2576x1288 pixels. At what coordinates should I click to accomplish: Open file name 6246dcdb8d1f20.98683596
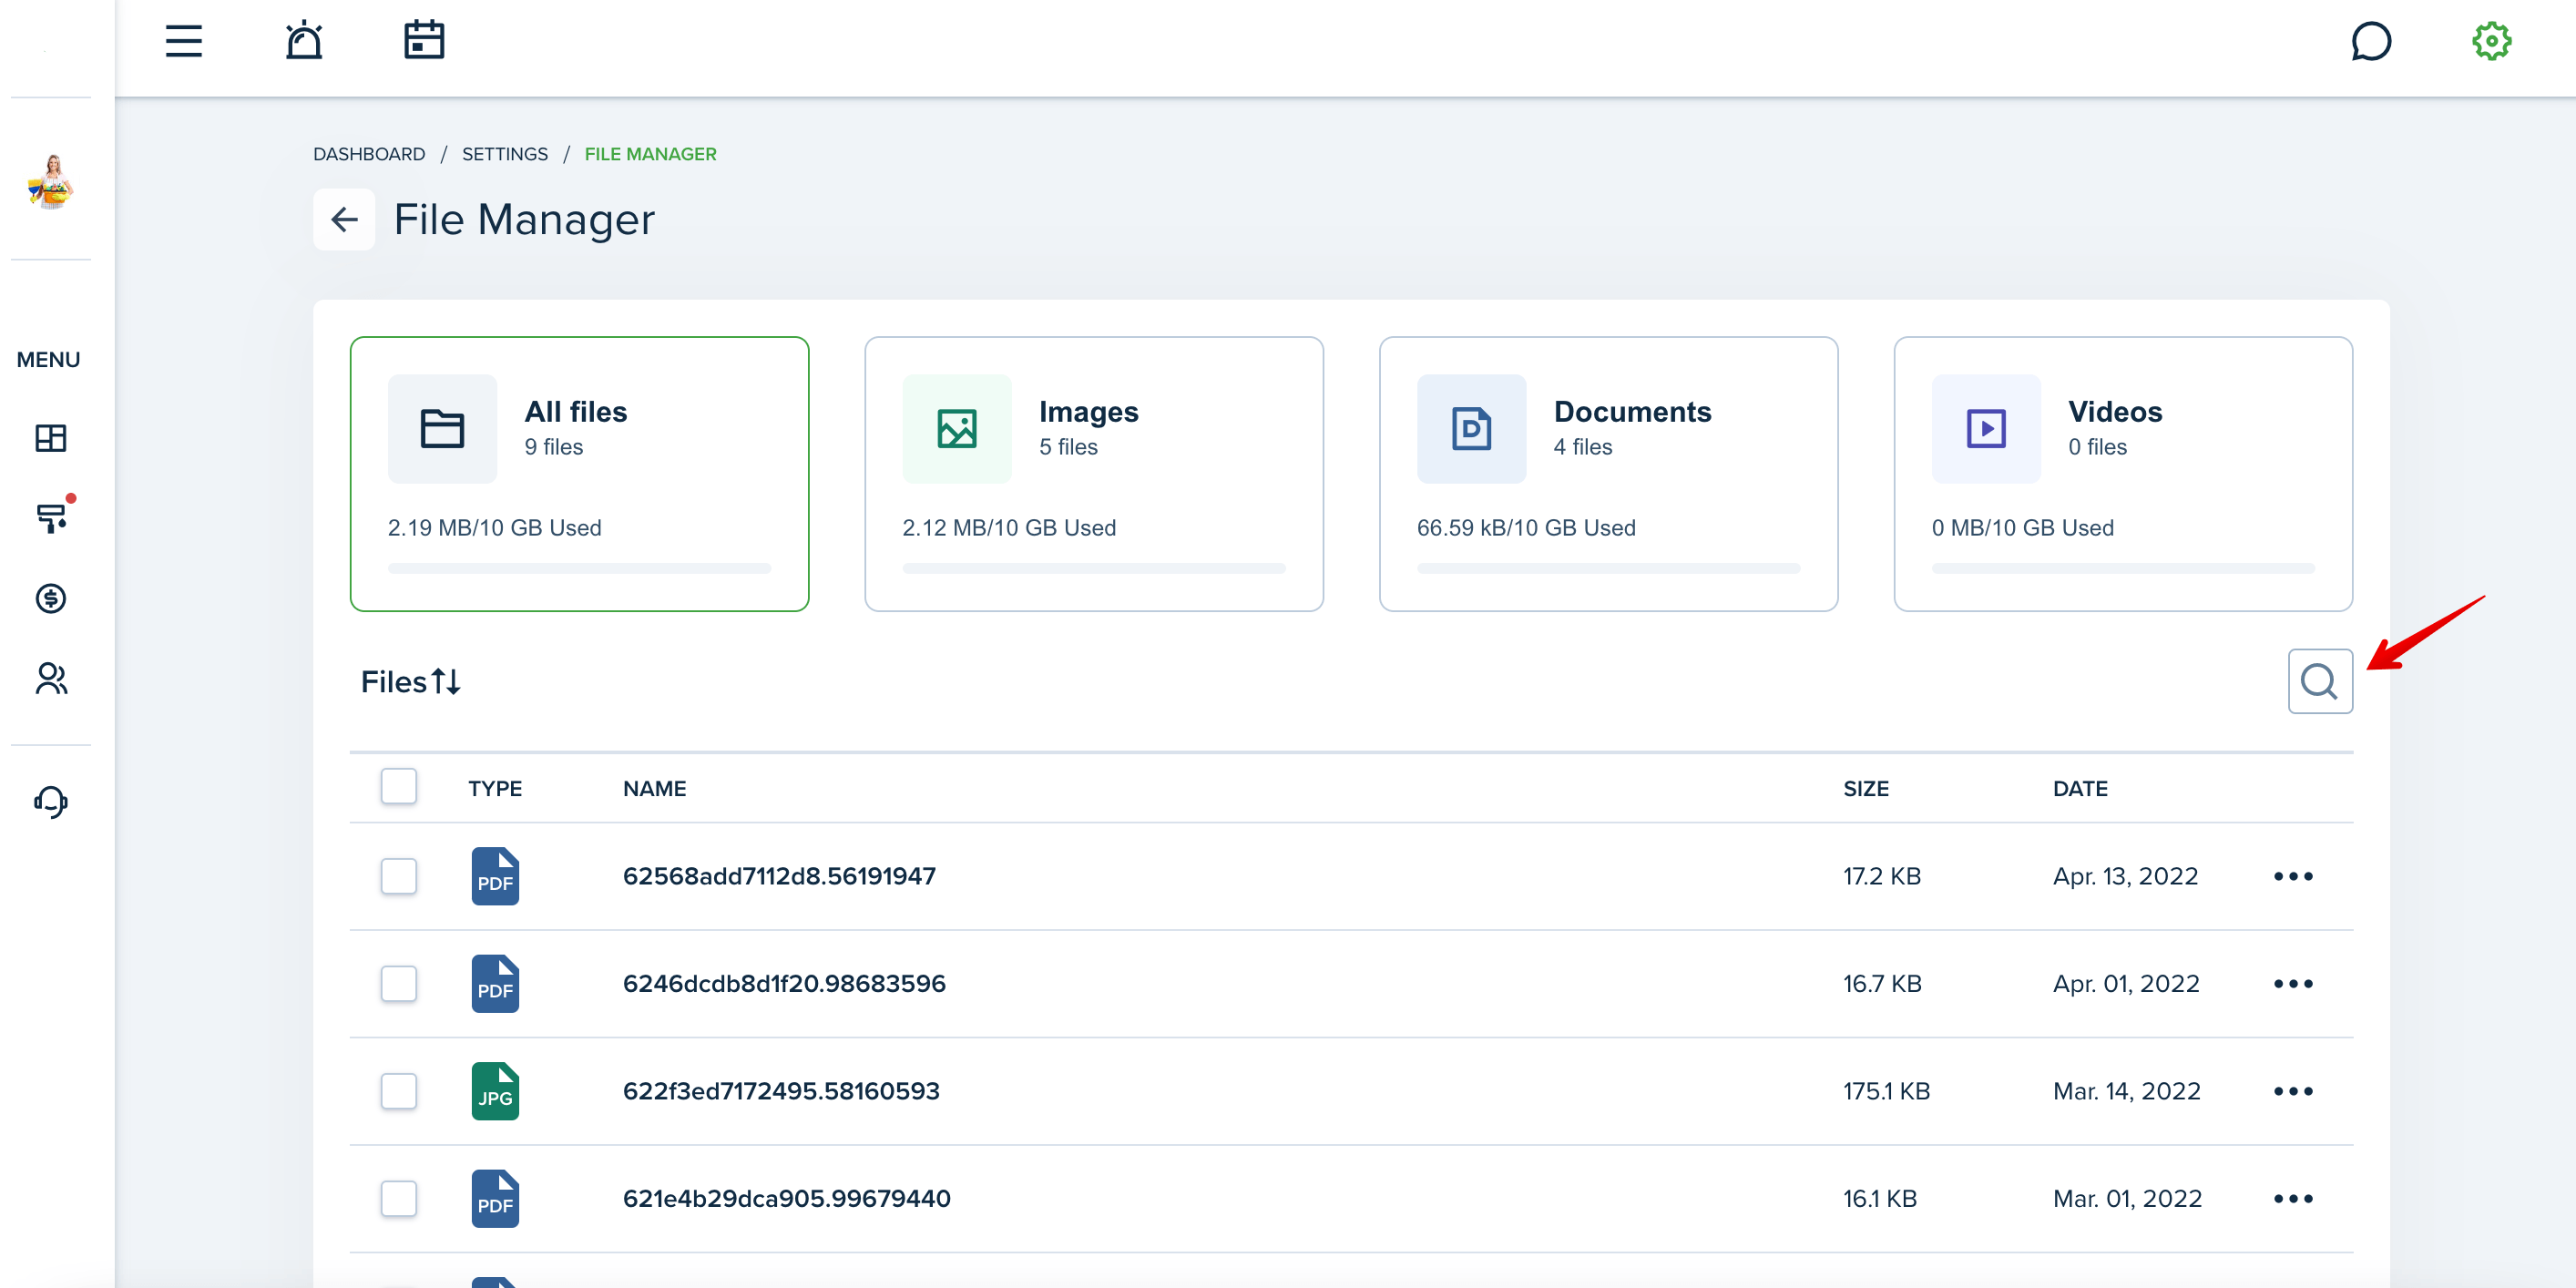(784, 984)
